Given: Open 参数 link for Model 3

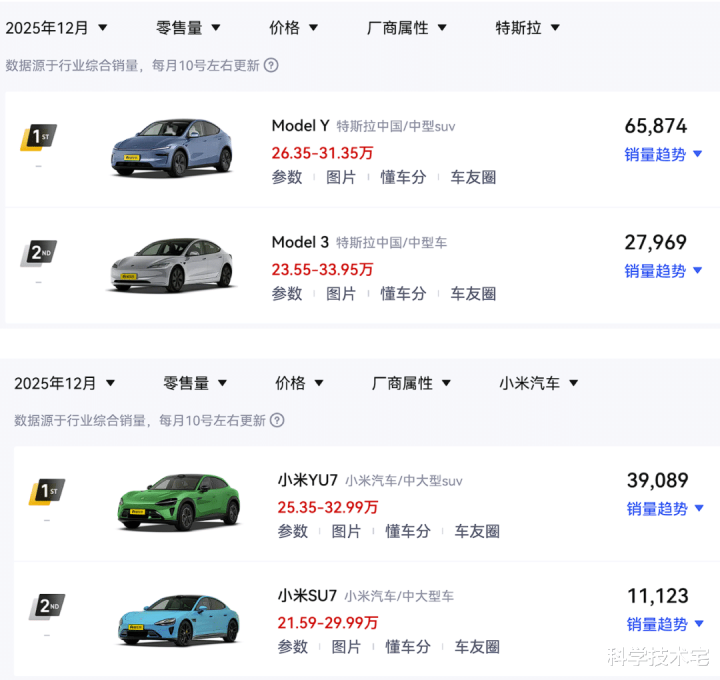Looking at the screenshot, I should (x=287, y=294).
